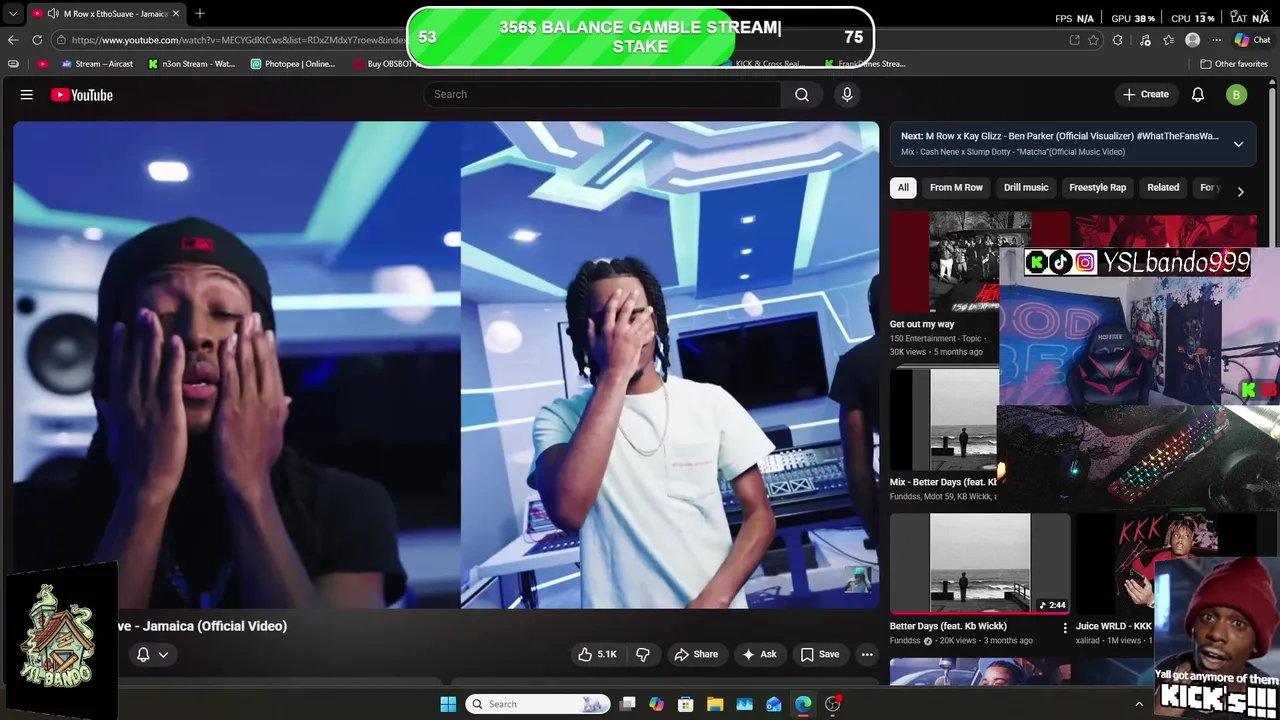Screen dimensions: 1280x720
Task: Close the M Row x EthoSuave tab
Action: tap(176, 14)
